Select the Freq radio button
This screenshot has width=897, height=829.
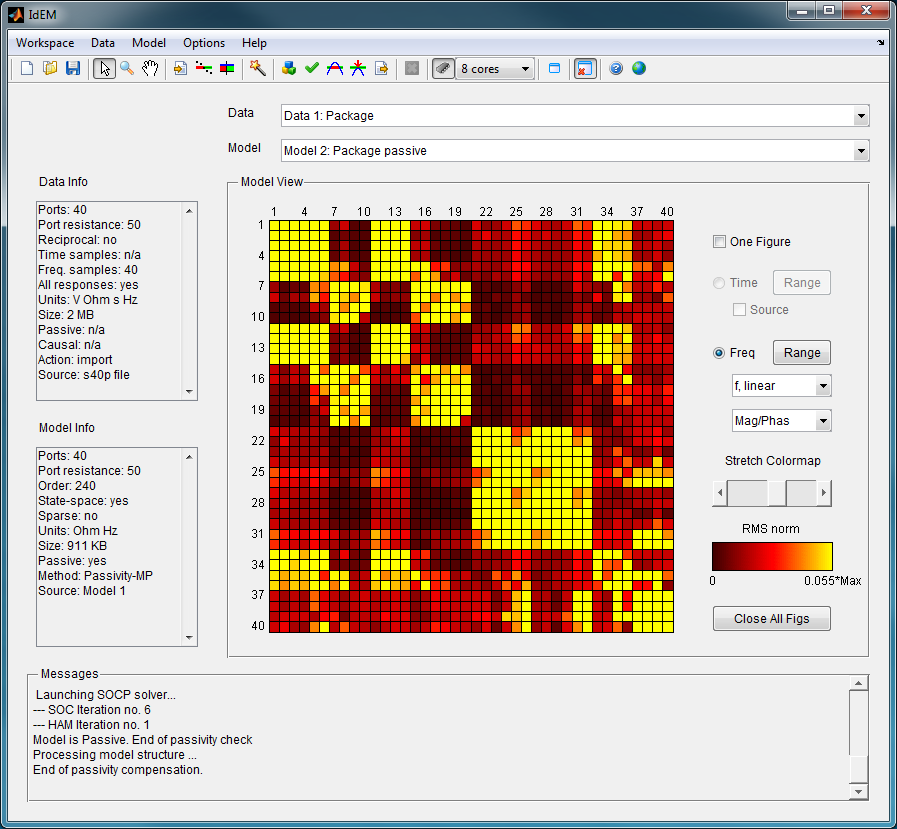point(719,353)
